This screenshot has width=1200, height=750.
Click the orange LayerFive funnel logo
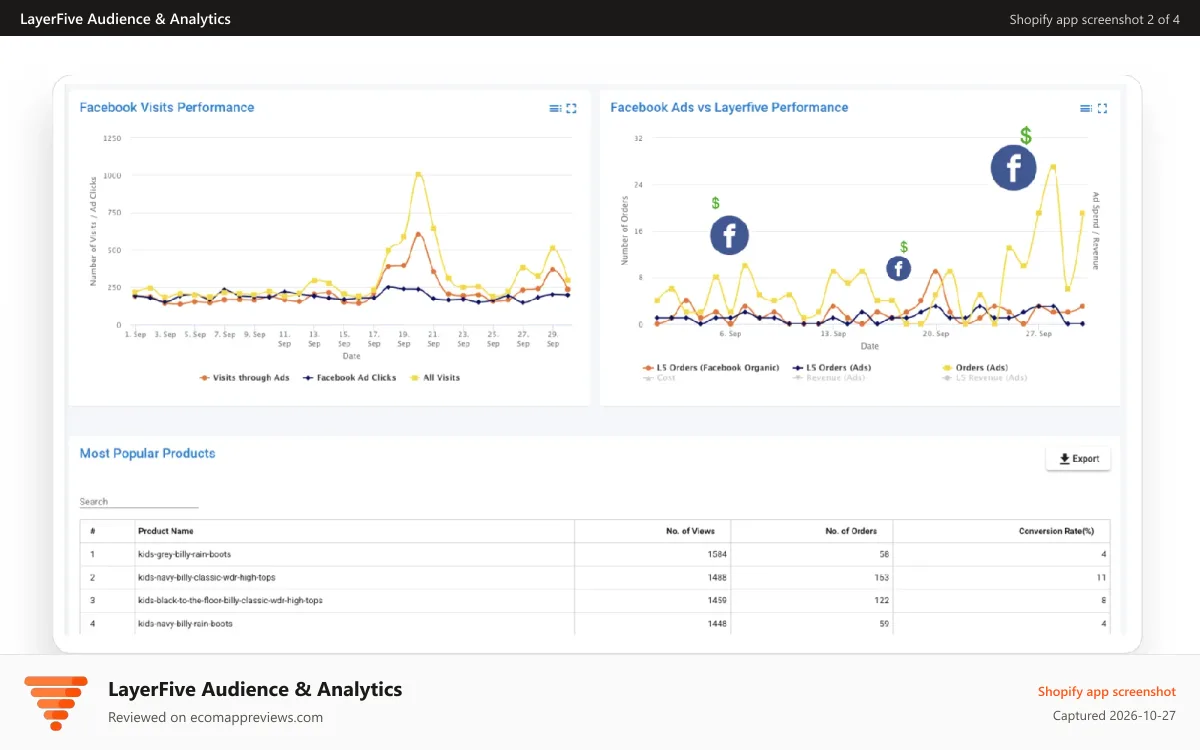tap(56, 703)
